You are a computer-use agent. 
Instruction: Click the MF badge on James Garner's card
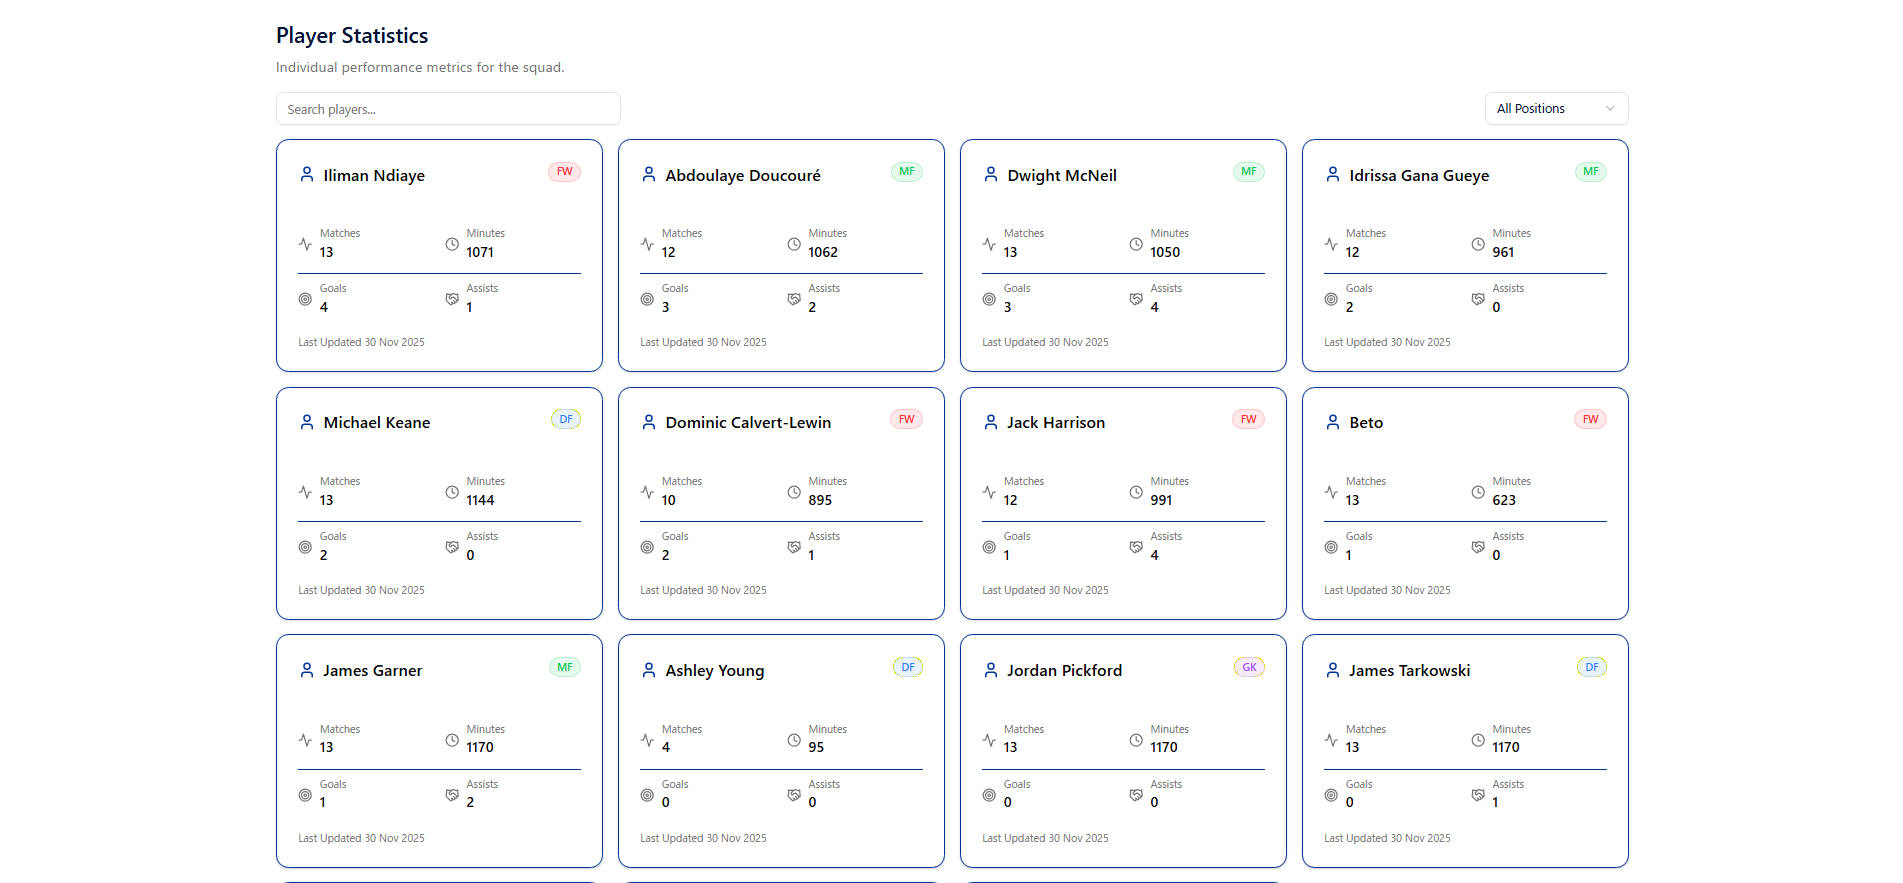click(x=565, y=667)
